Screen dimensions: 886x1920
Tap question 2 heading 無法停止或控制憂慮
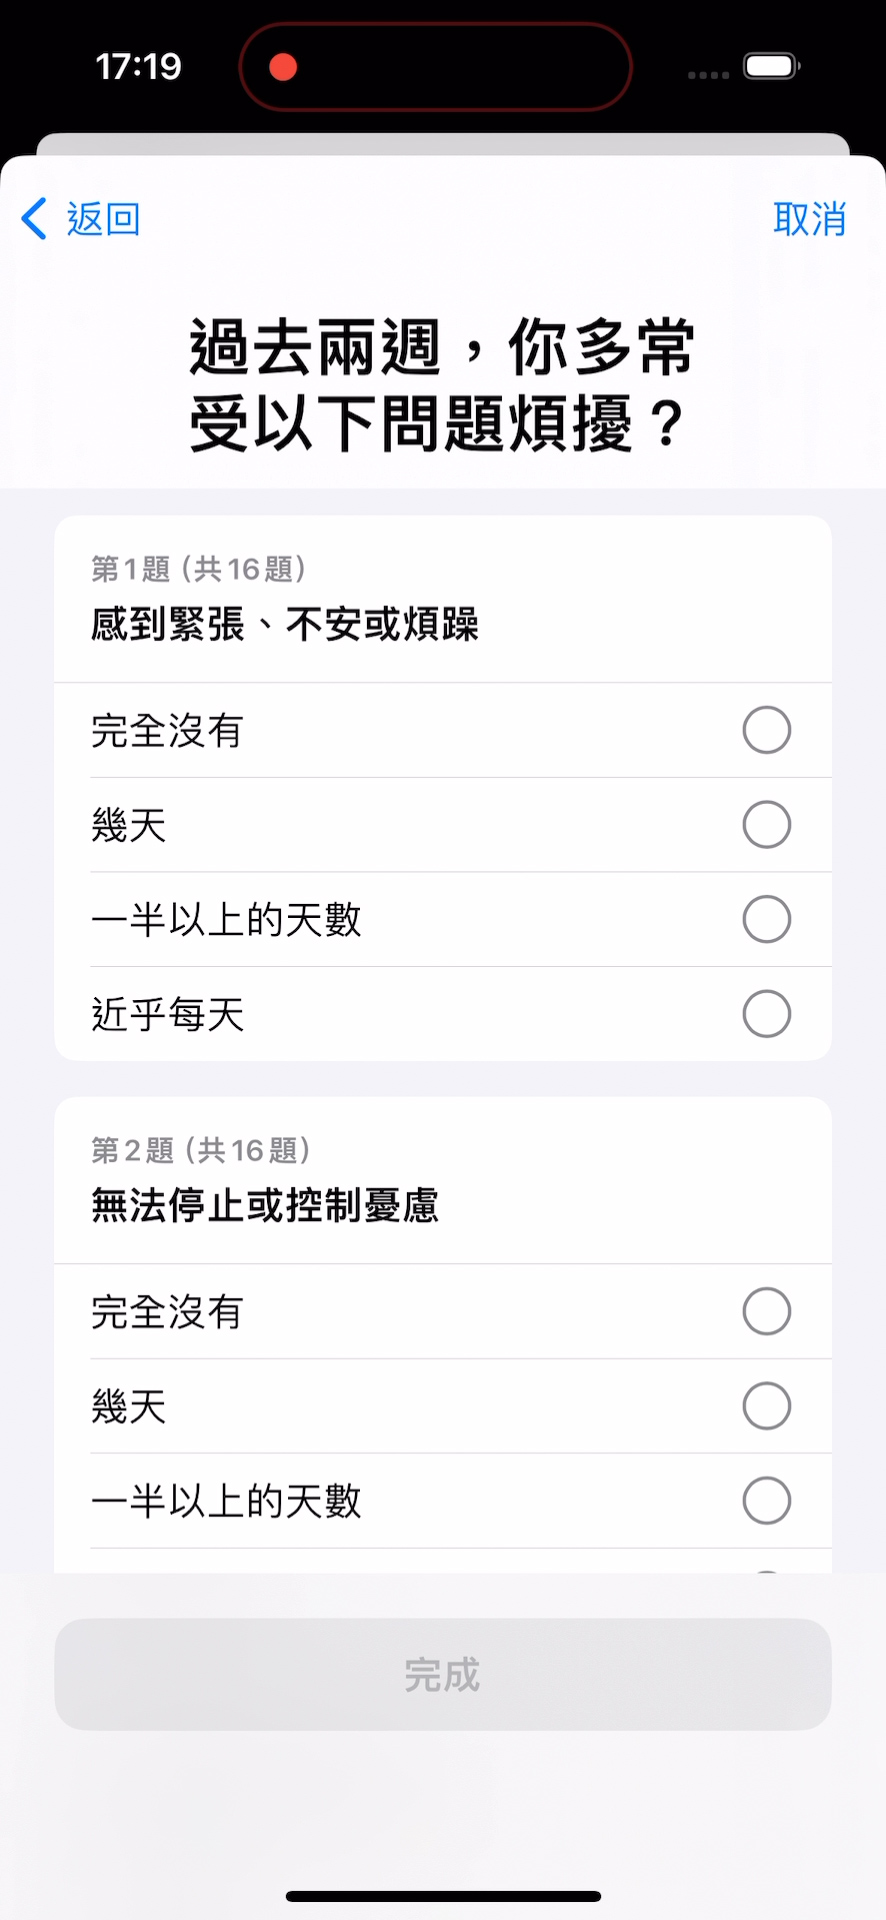[x=265, y=1206]
